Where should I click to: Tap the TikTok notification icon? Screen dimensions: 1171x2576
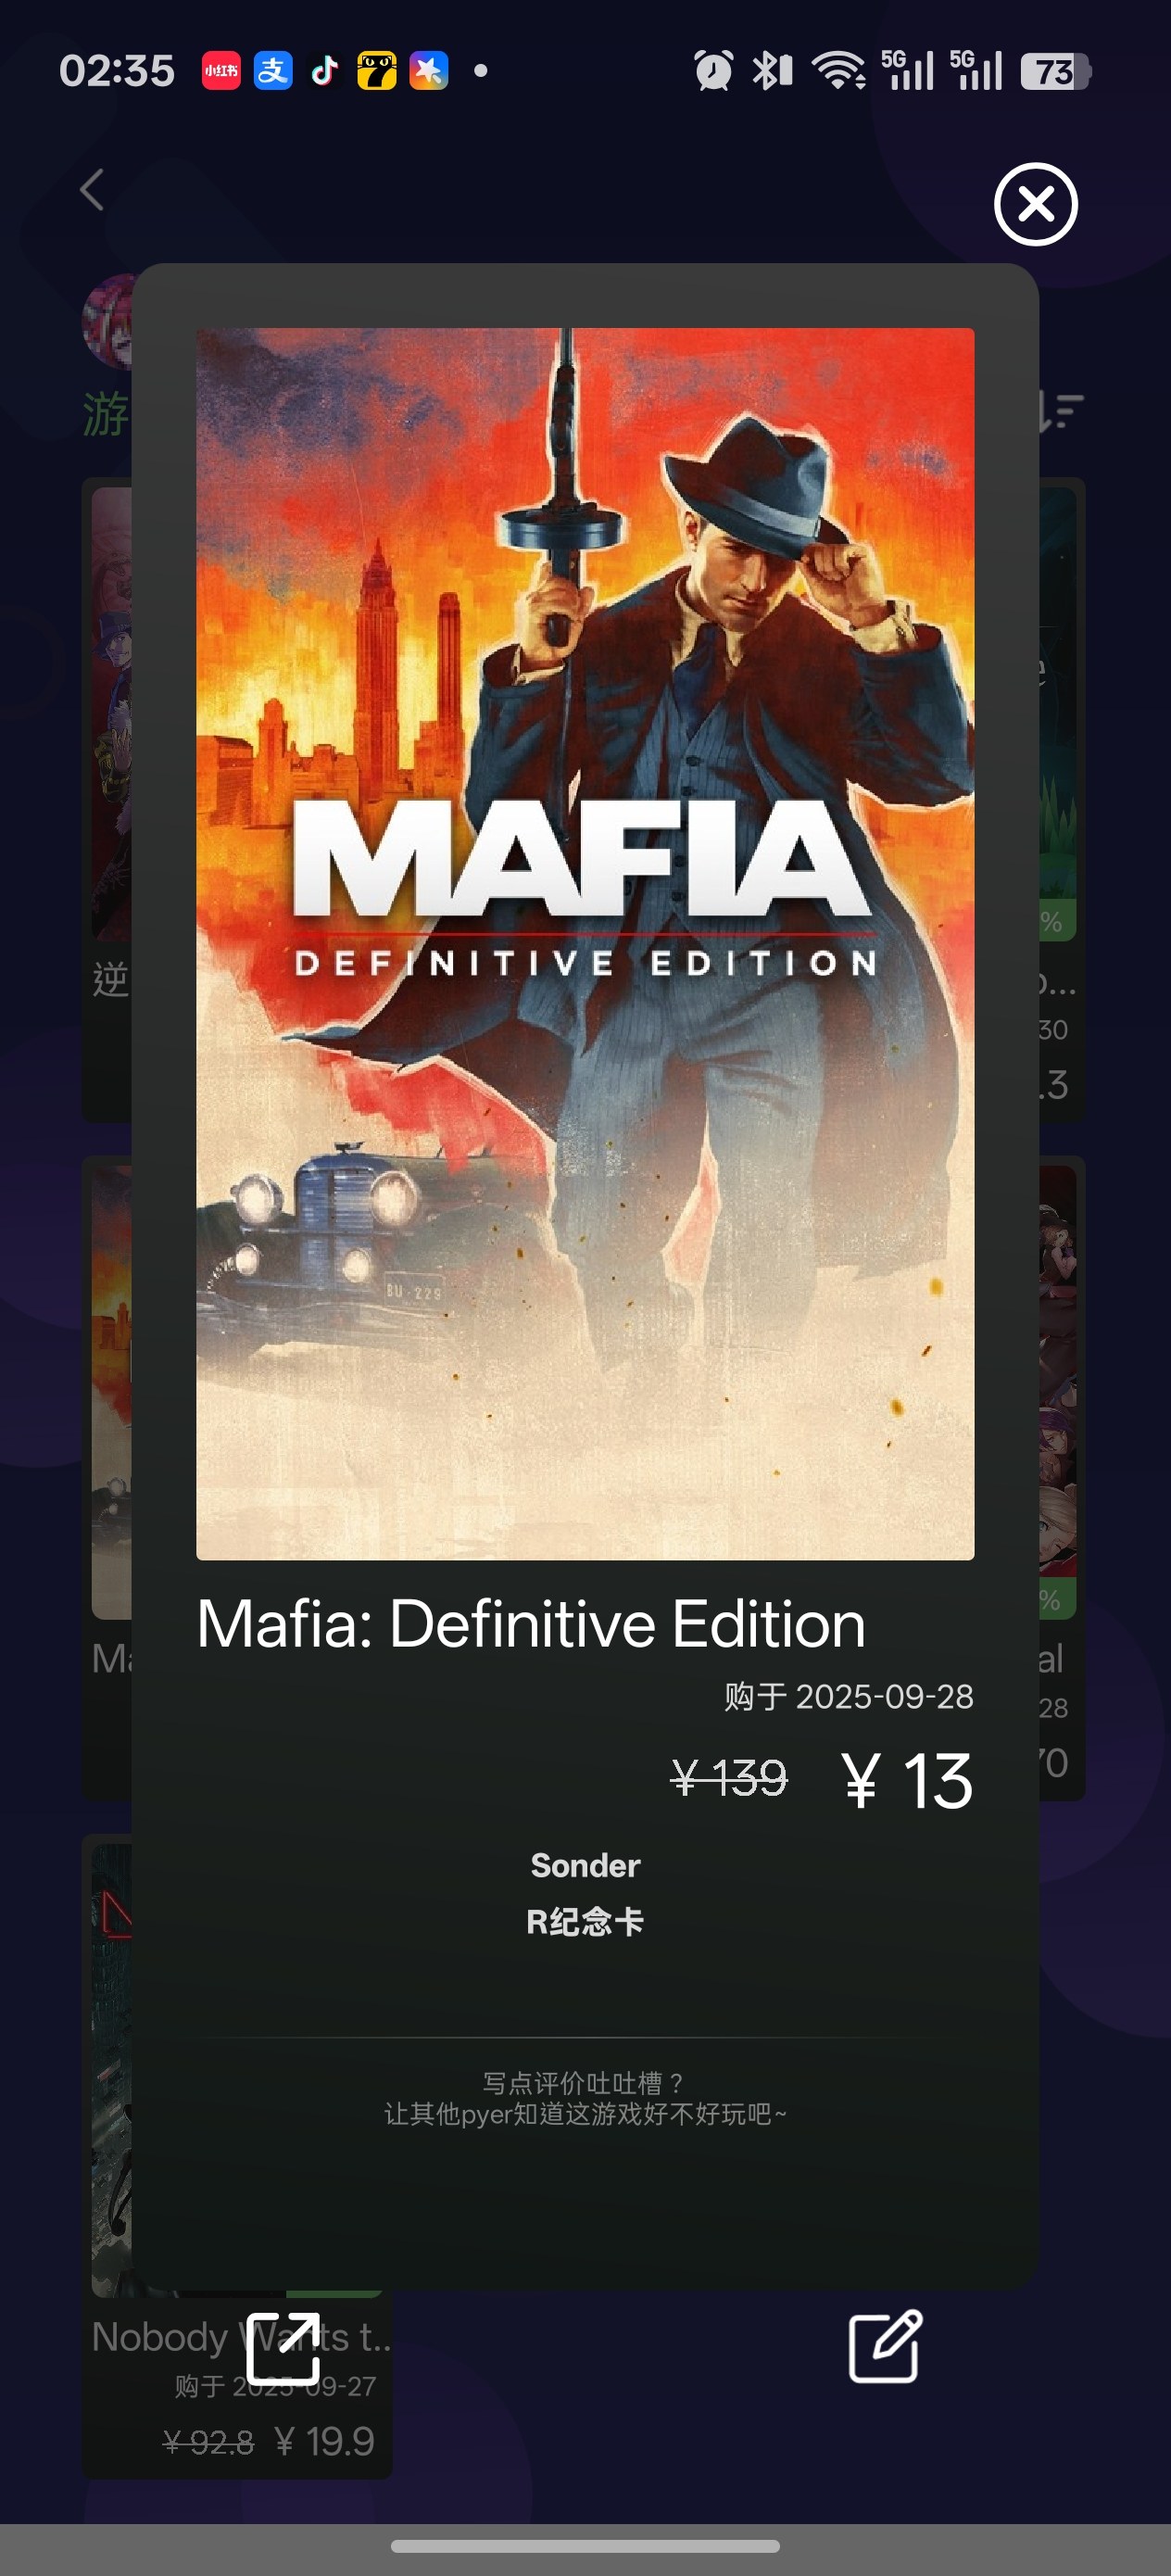click(324, 71)
